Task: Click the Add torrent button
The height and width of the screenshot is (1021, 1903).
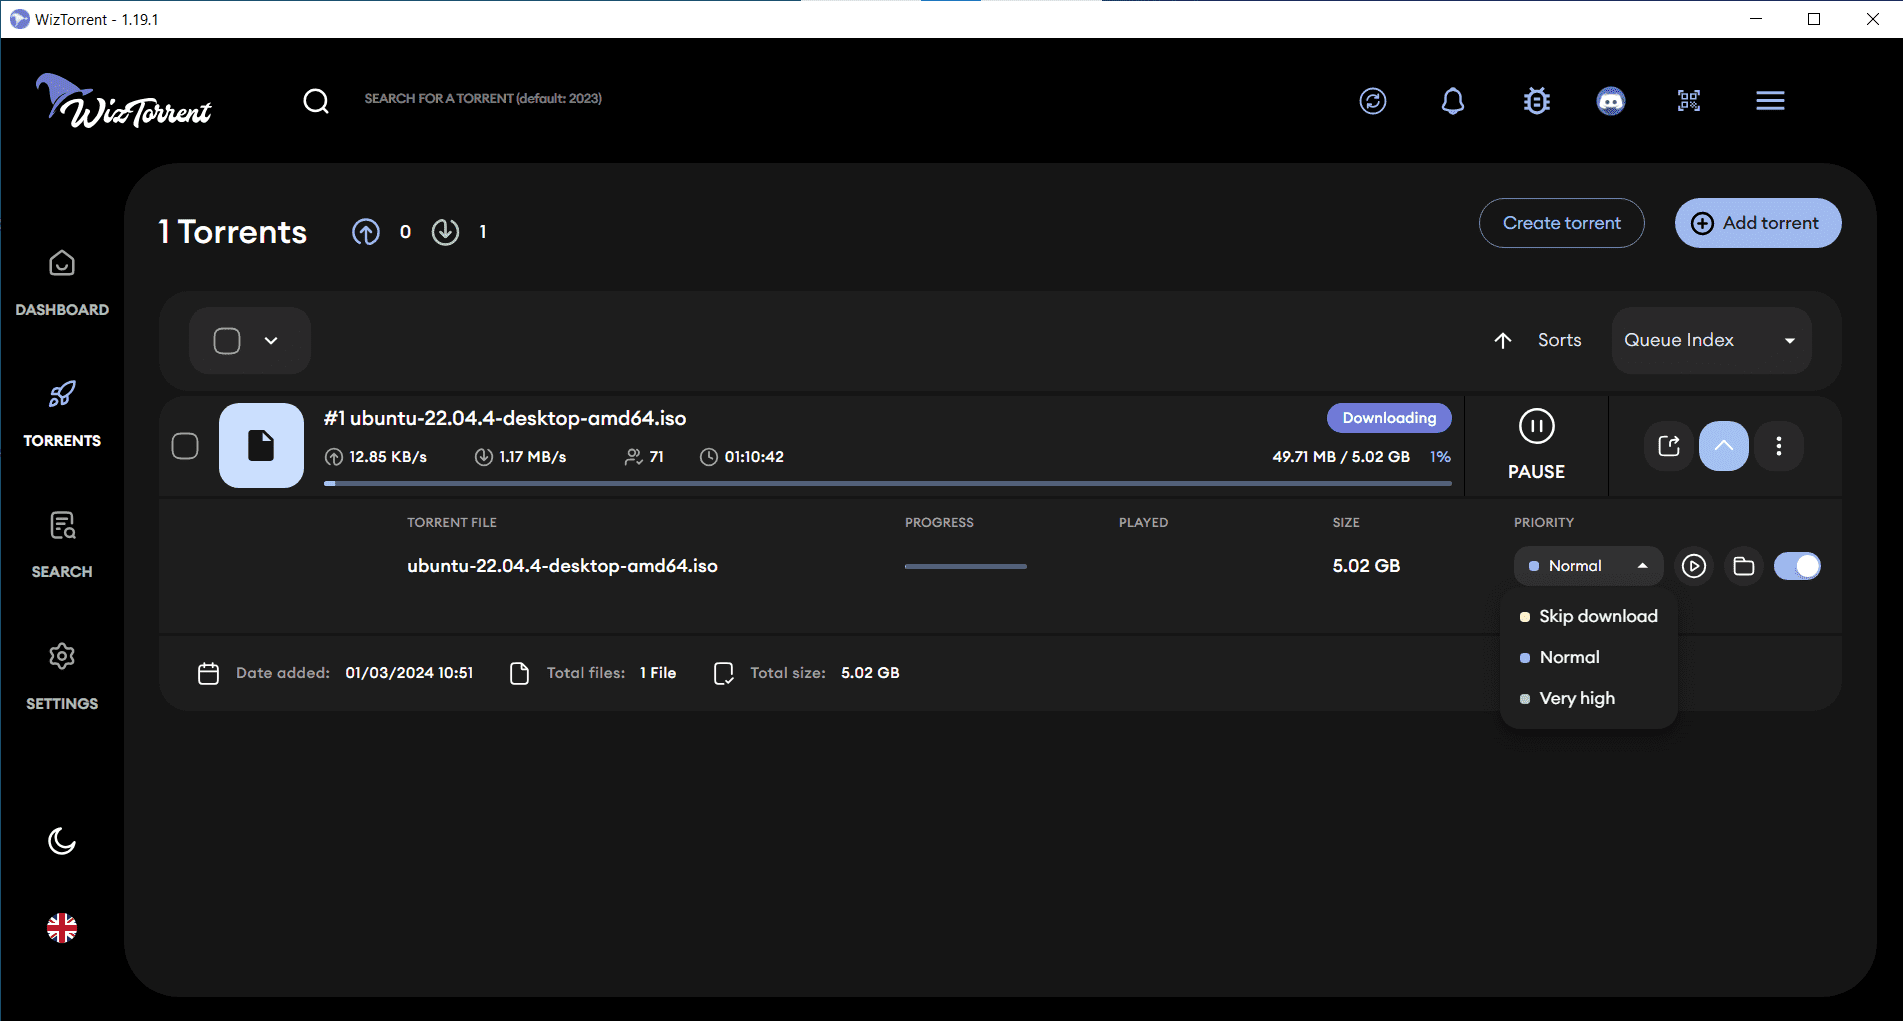Action: (x=1758, y=223)
